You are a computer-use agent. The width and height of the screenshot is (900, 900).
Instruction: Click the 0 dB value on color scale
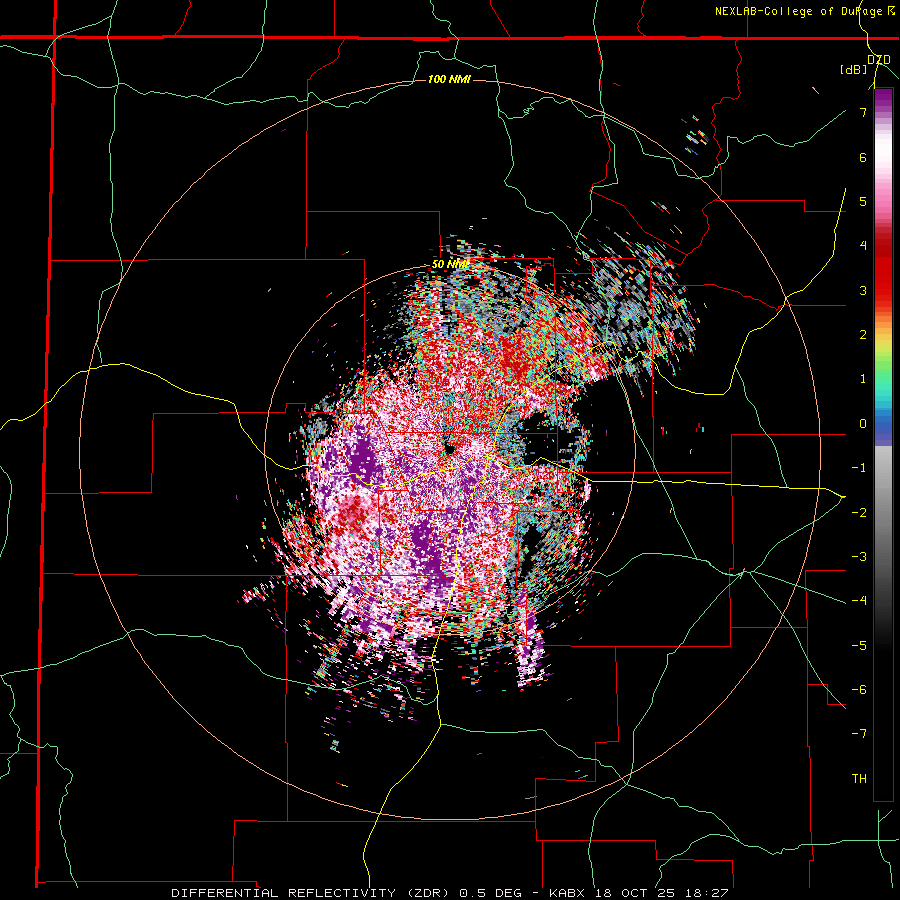pyautogui.click(x=863, y=424)
